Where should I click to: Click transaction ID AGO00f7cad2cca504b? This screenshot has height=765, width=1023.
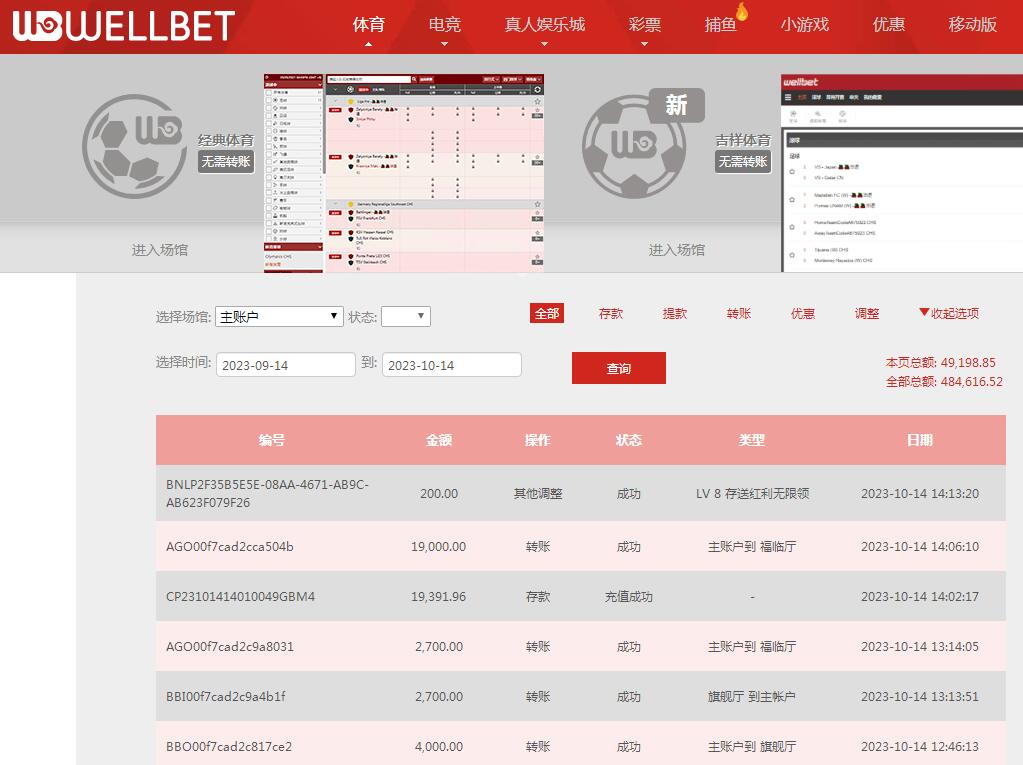point(230,547)
